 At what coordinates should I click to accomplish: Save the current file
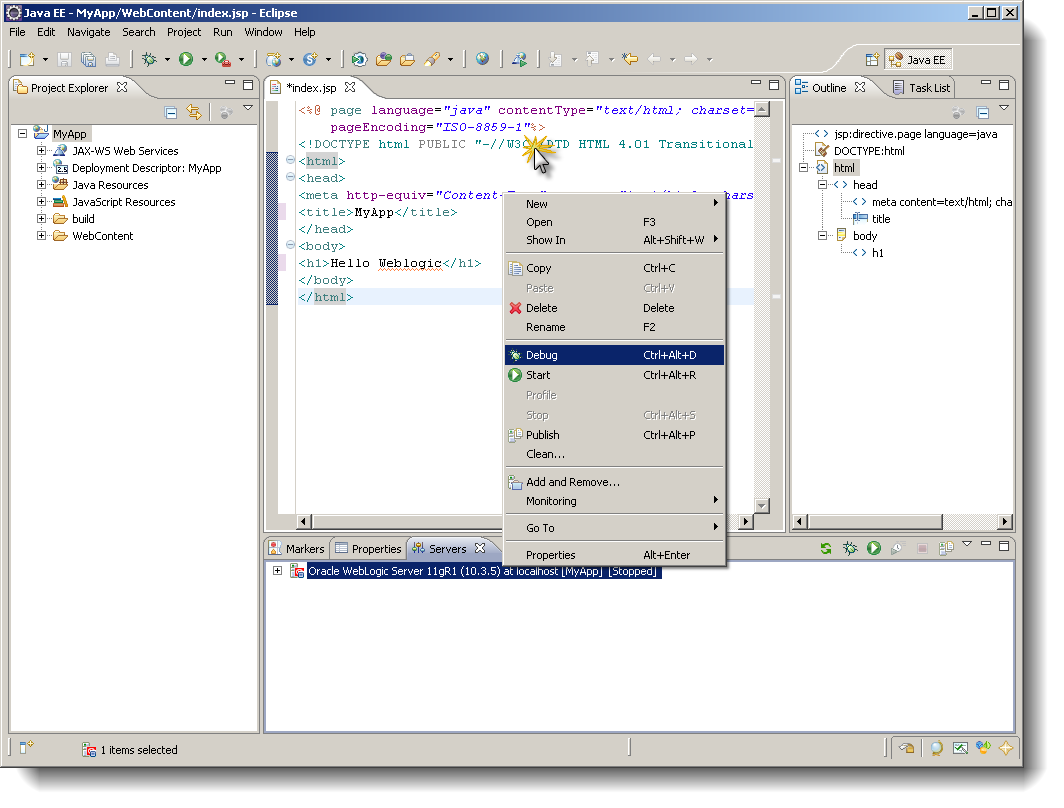coord(65,59)
